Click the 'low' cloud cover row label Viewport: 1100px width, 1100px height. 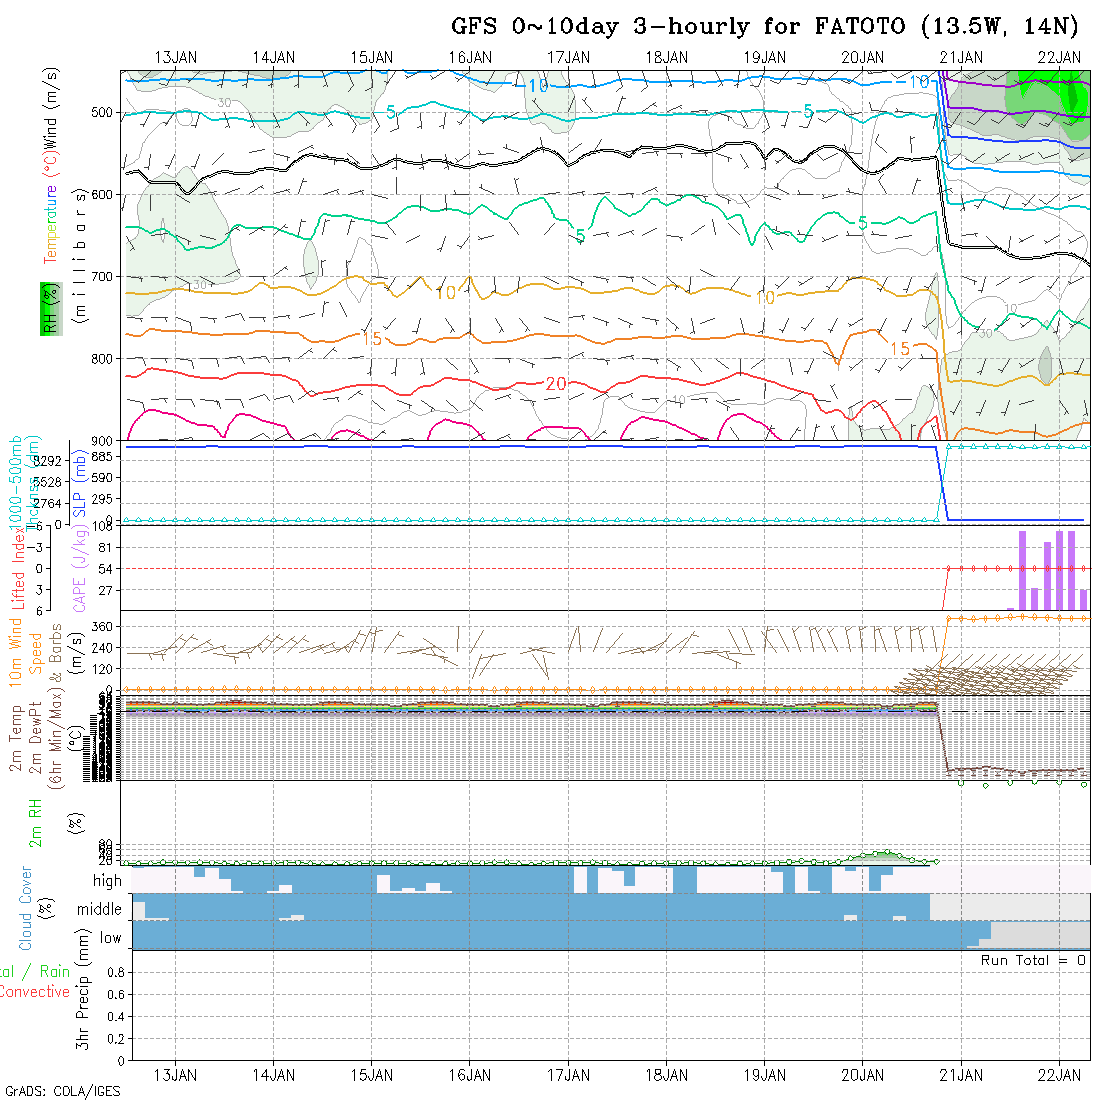(110, 938)
